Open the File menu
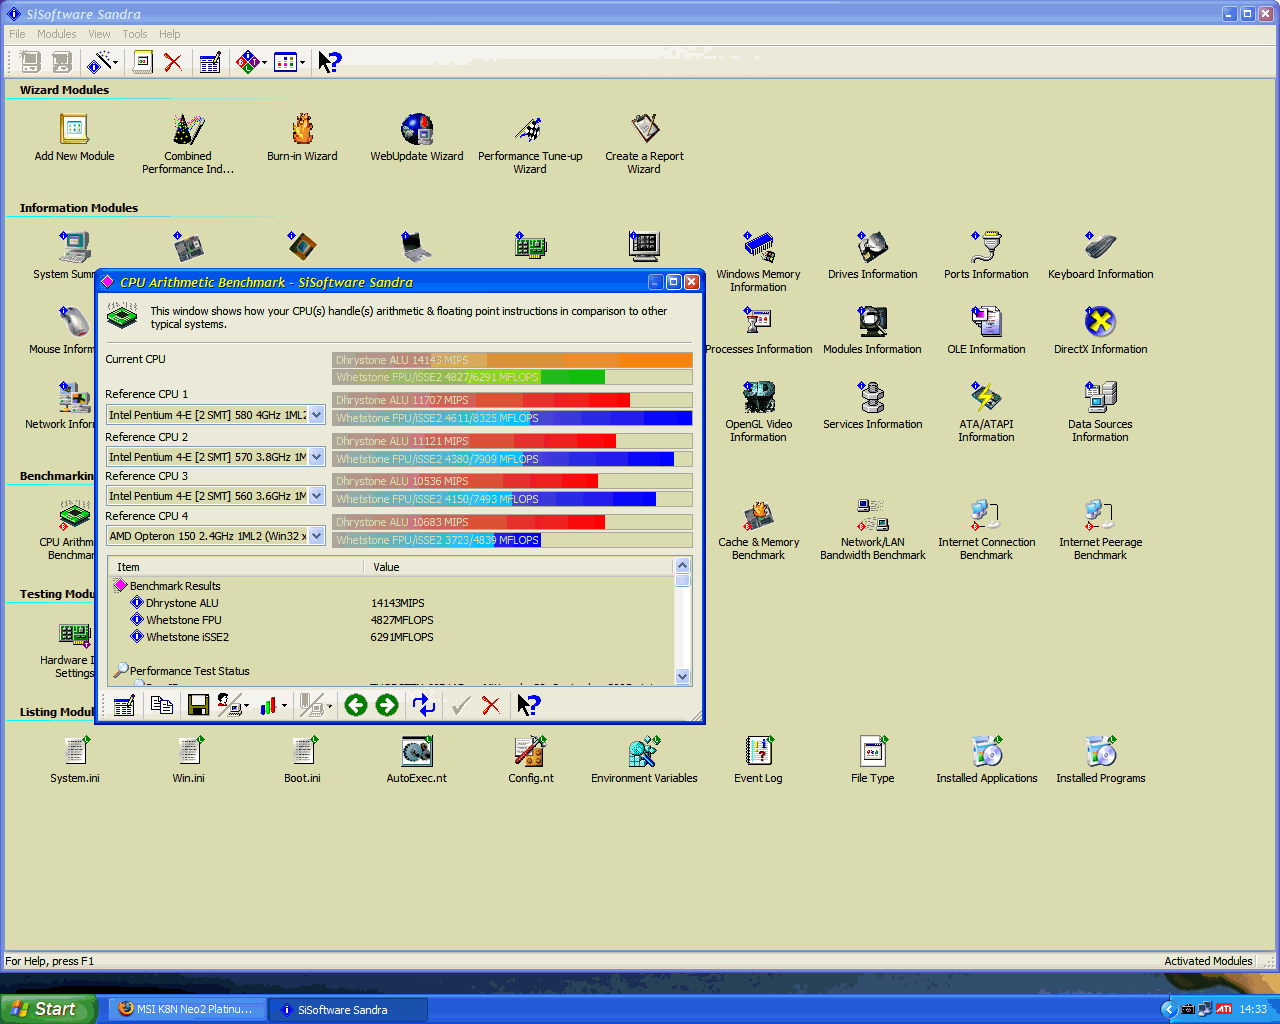1280x1024 pixels. click(x=17, y=34)
